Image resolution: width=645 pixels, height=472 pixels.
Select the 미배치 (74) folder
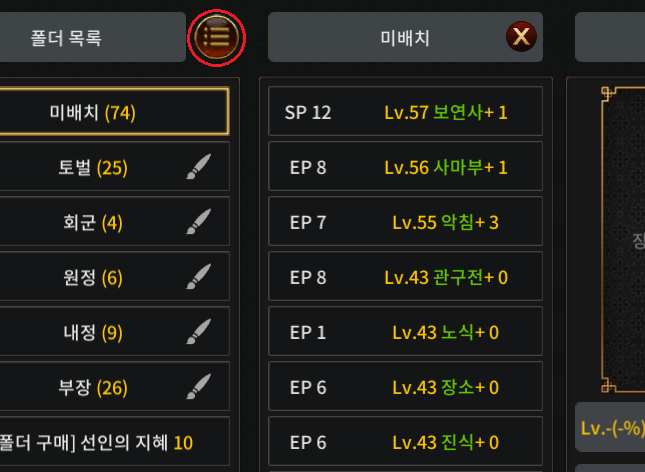pyautogui.click(x=114, y=112)
